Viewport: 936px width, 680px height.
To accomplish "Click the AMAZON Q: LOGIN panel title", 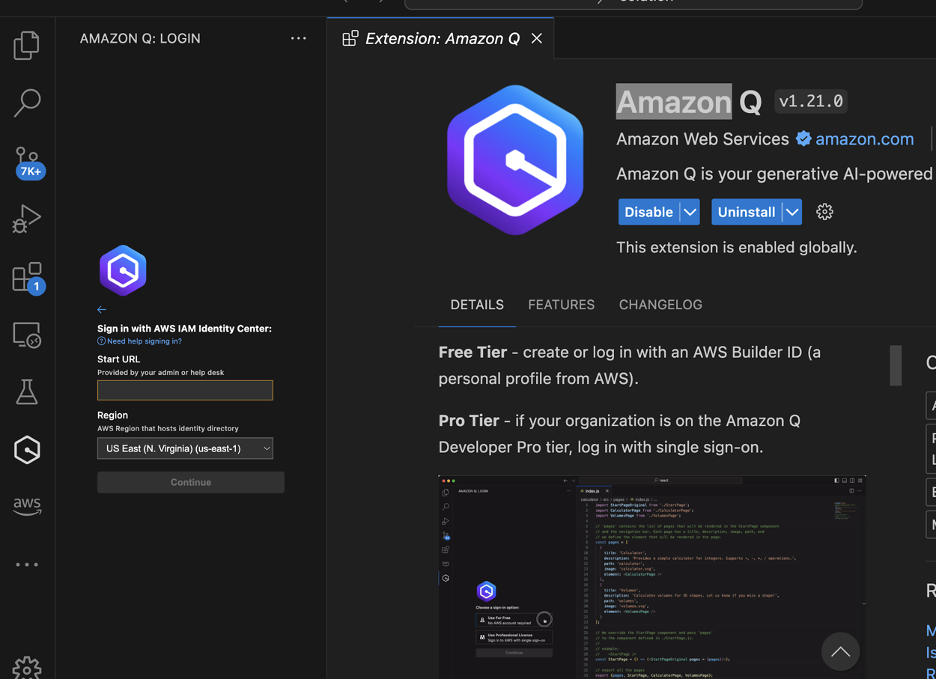I will point(140,38).
